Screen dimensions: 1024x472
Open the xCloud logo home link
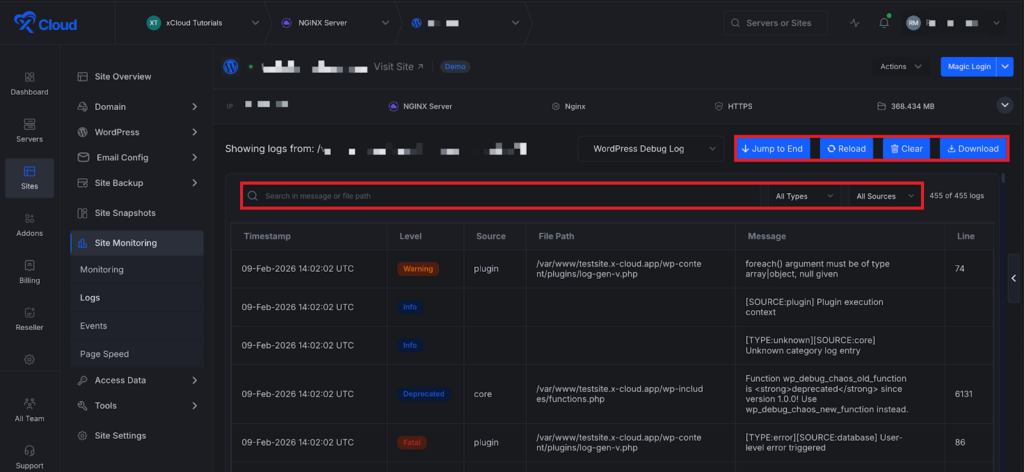[x=45, y=24]
